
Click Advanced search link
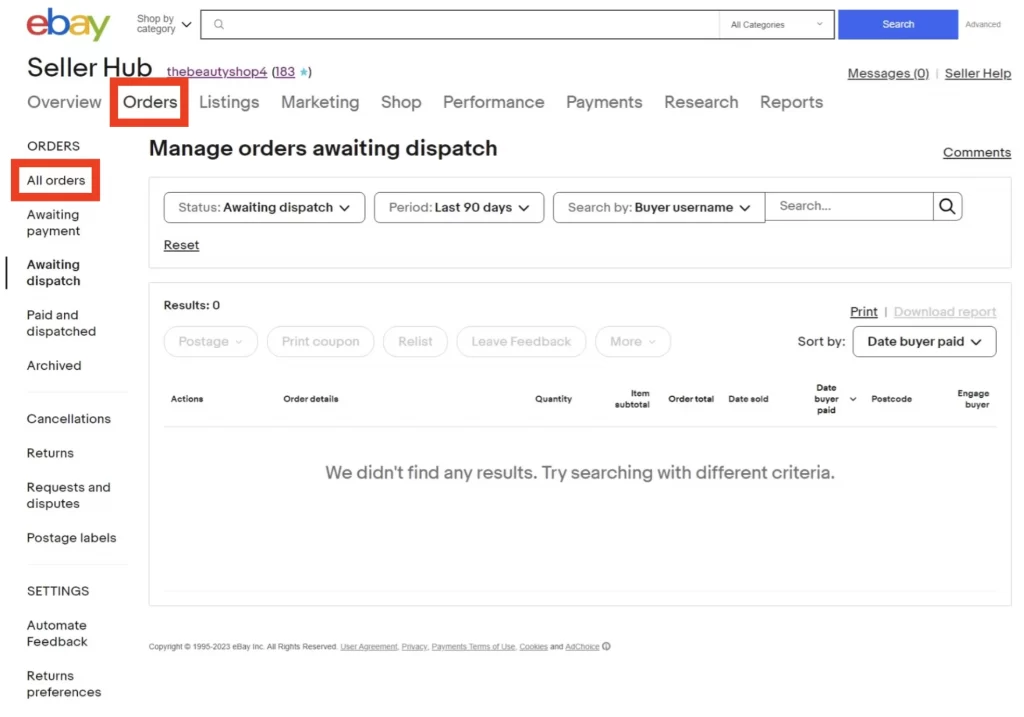[983, 24]
